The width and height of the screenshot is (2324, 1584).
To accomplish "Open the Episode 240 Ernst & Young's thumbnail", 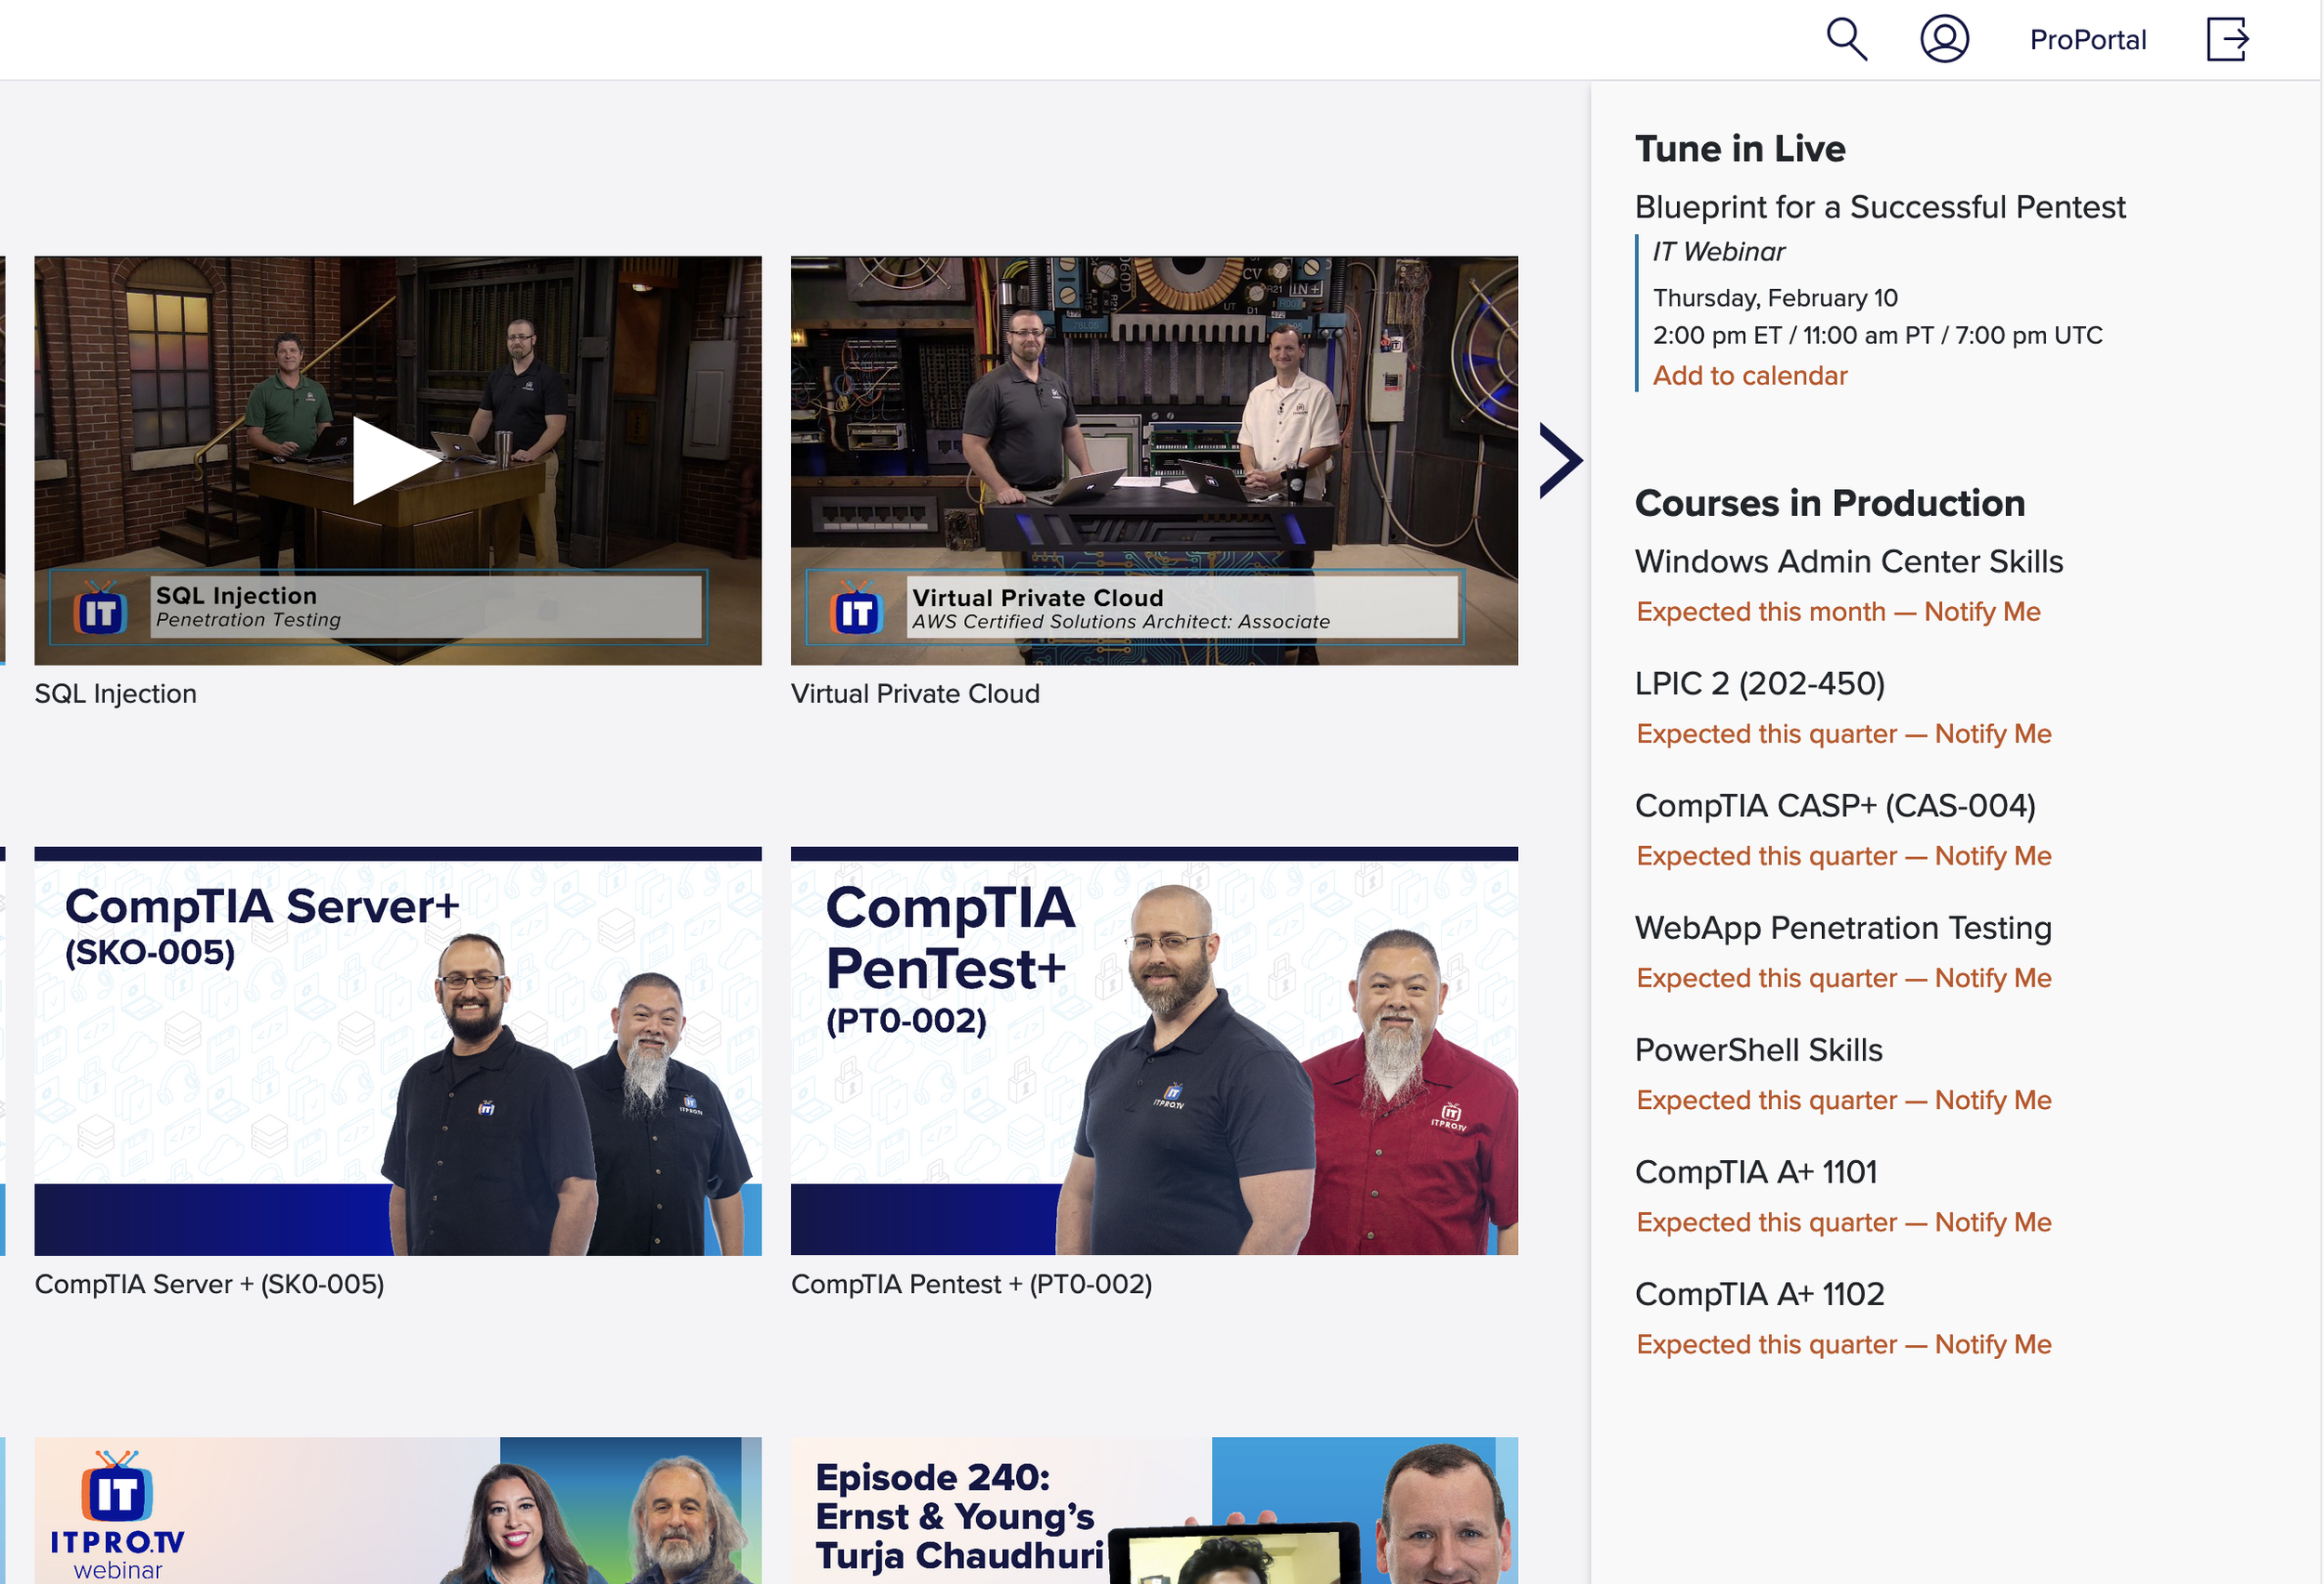I will [x=1154, y=1510].
